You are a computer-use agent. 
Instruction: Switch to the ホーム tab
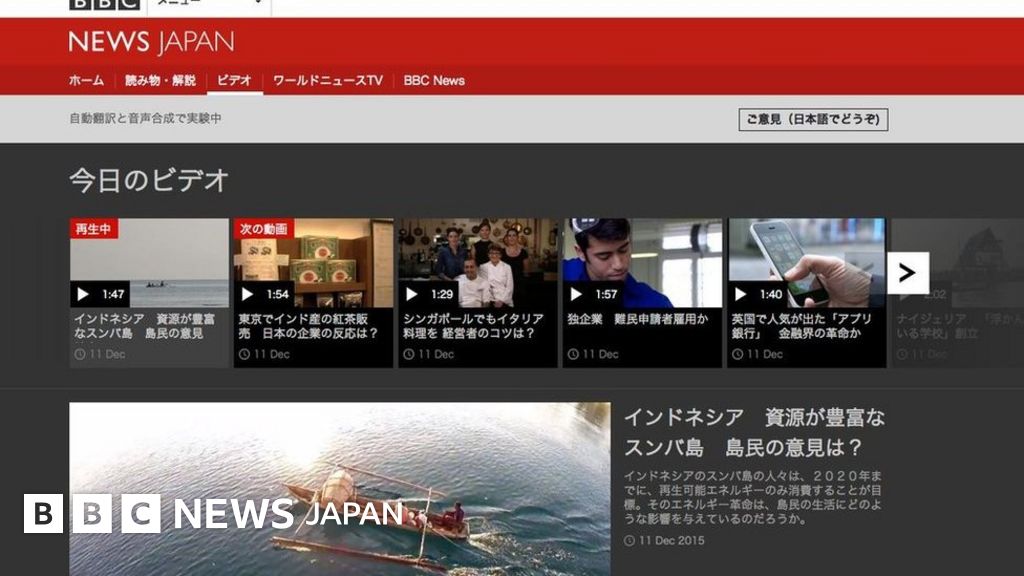pyautogui.click(x=85, y=80)
